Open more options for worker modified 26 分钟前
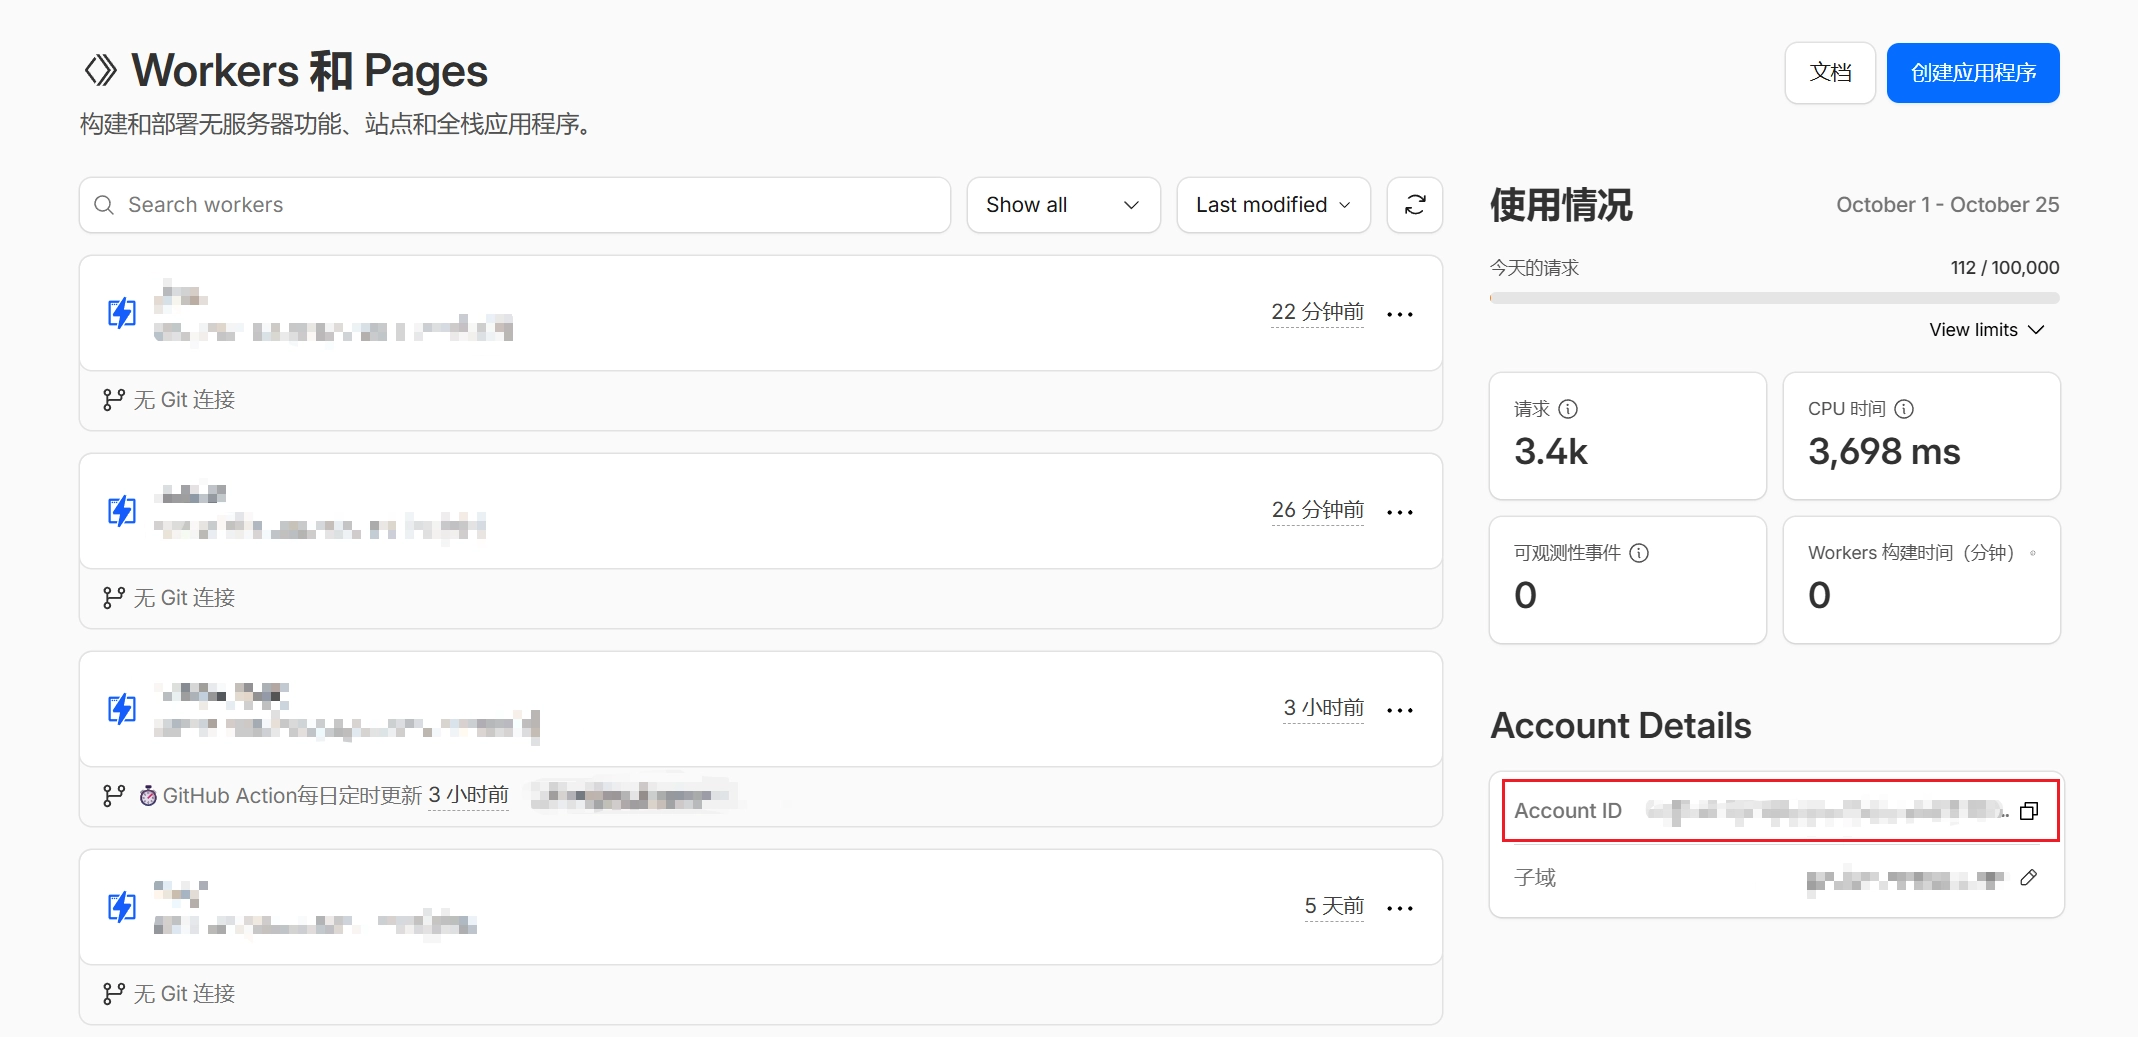Viewport: 2138px width, 1037px height. [1400, 512]
